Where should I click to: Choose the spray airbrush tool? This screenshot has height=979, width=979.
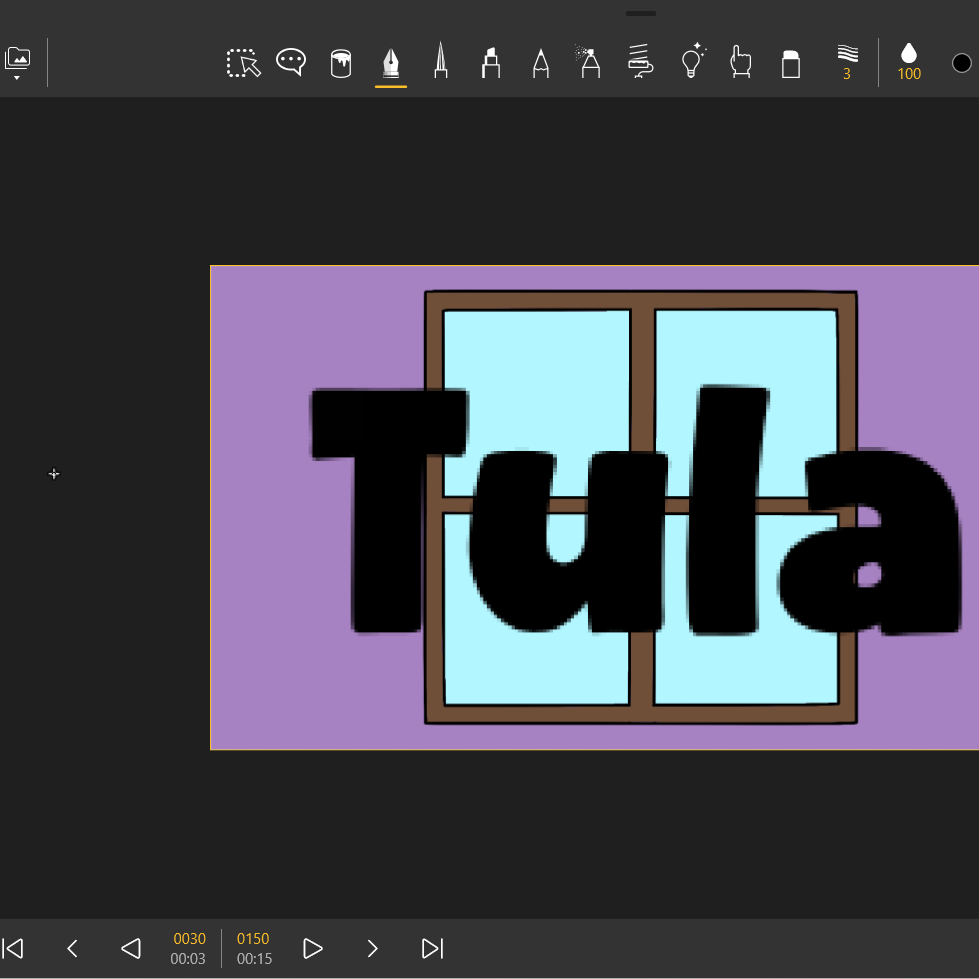(x=589, y=63)
